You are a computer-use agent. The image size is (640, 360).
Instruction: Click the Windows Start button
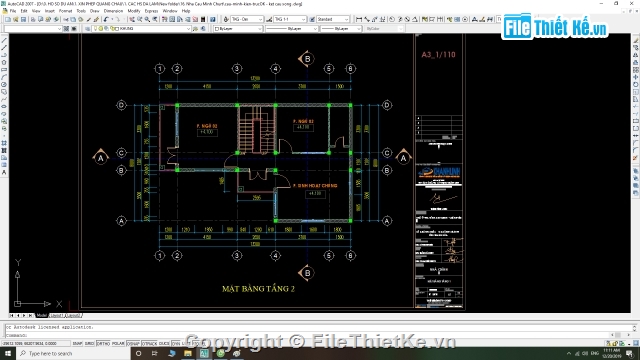click(x=8, y=353)
